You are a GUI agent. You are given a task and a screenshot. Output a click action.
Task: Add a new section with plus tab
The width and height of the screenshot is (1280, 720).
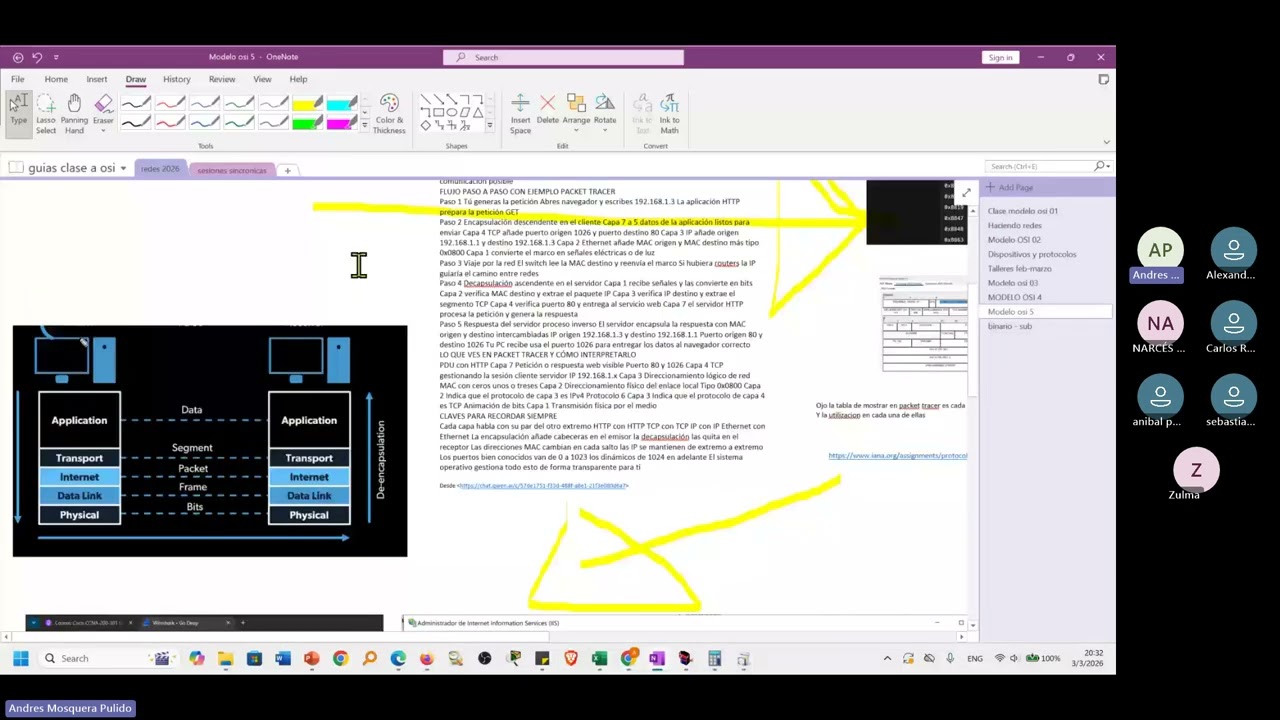point(287,170)
